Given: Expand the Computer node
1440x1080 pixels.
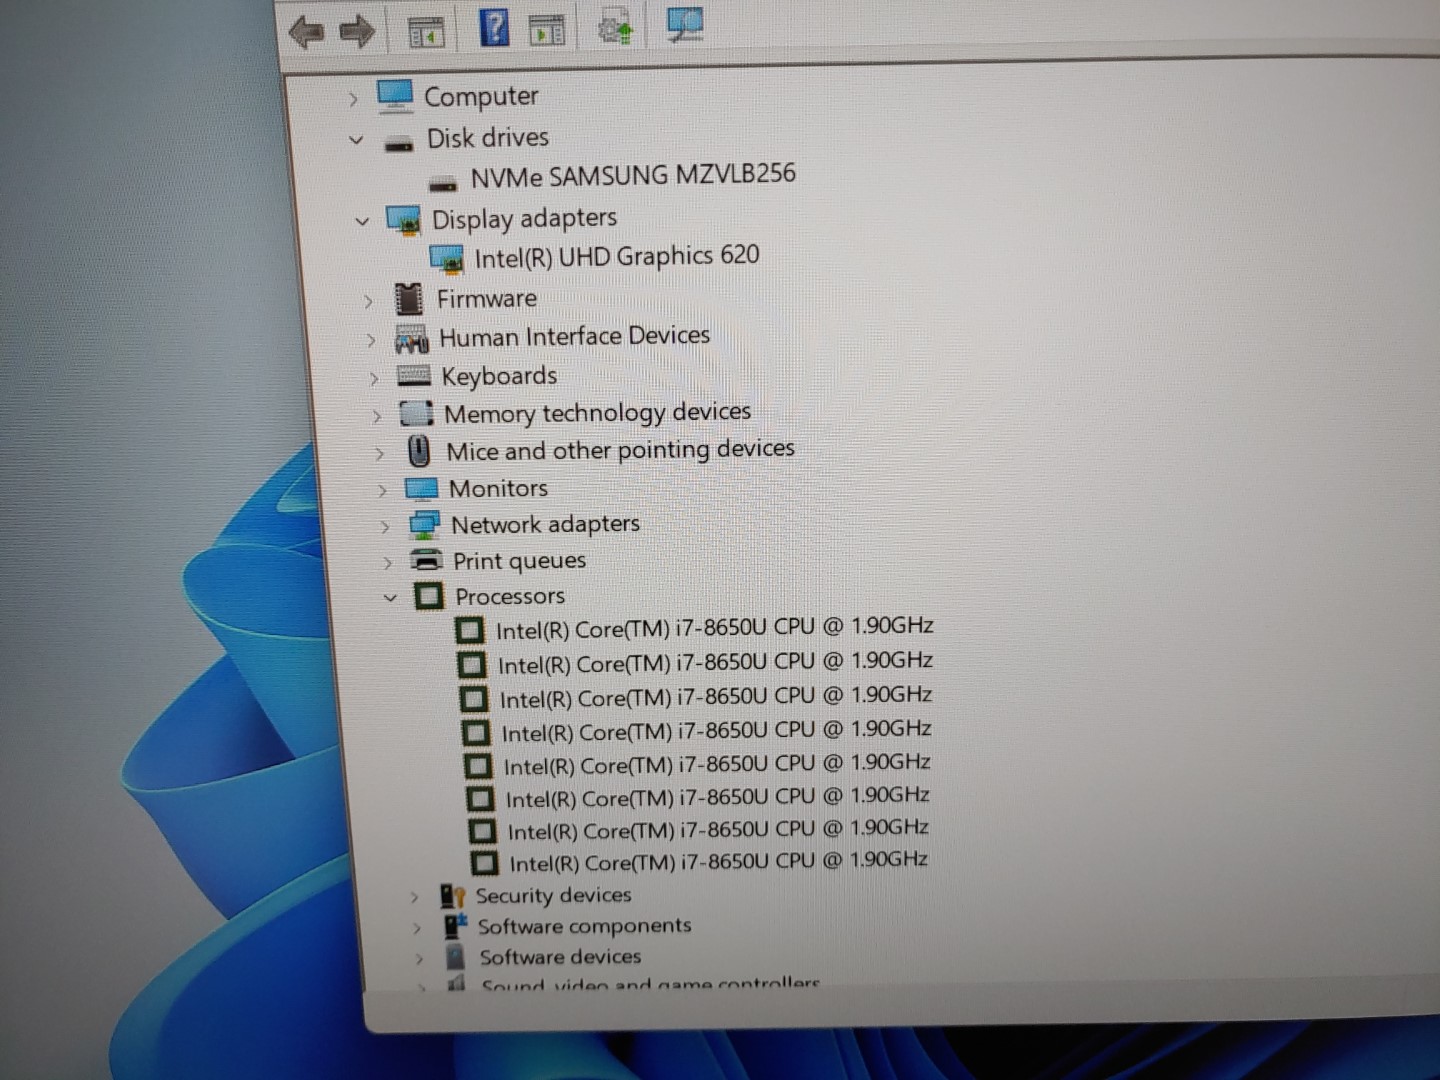Looking at the screenshot, I should (353, 99).
